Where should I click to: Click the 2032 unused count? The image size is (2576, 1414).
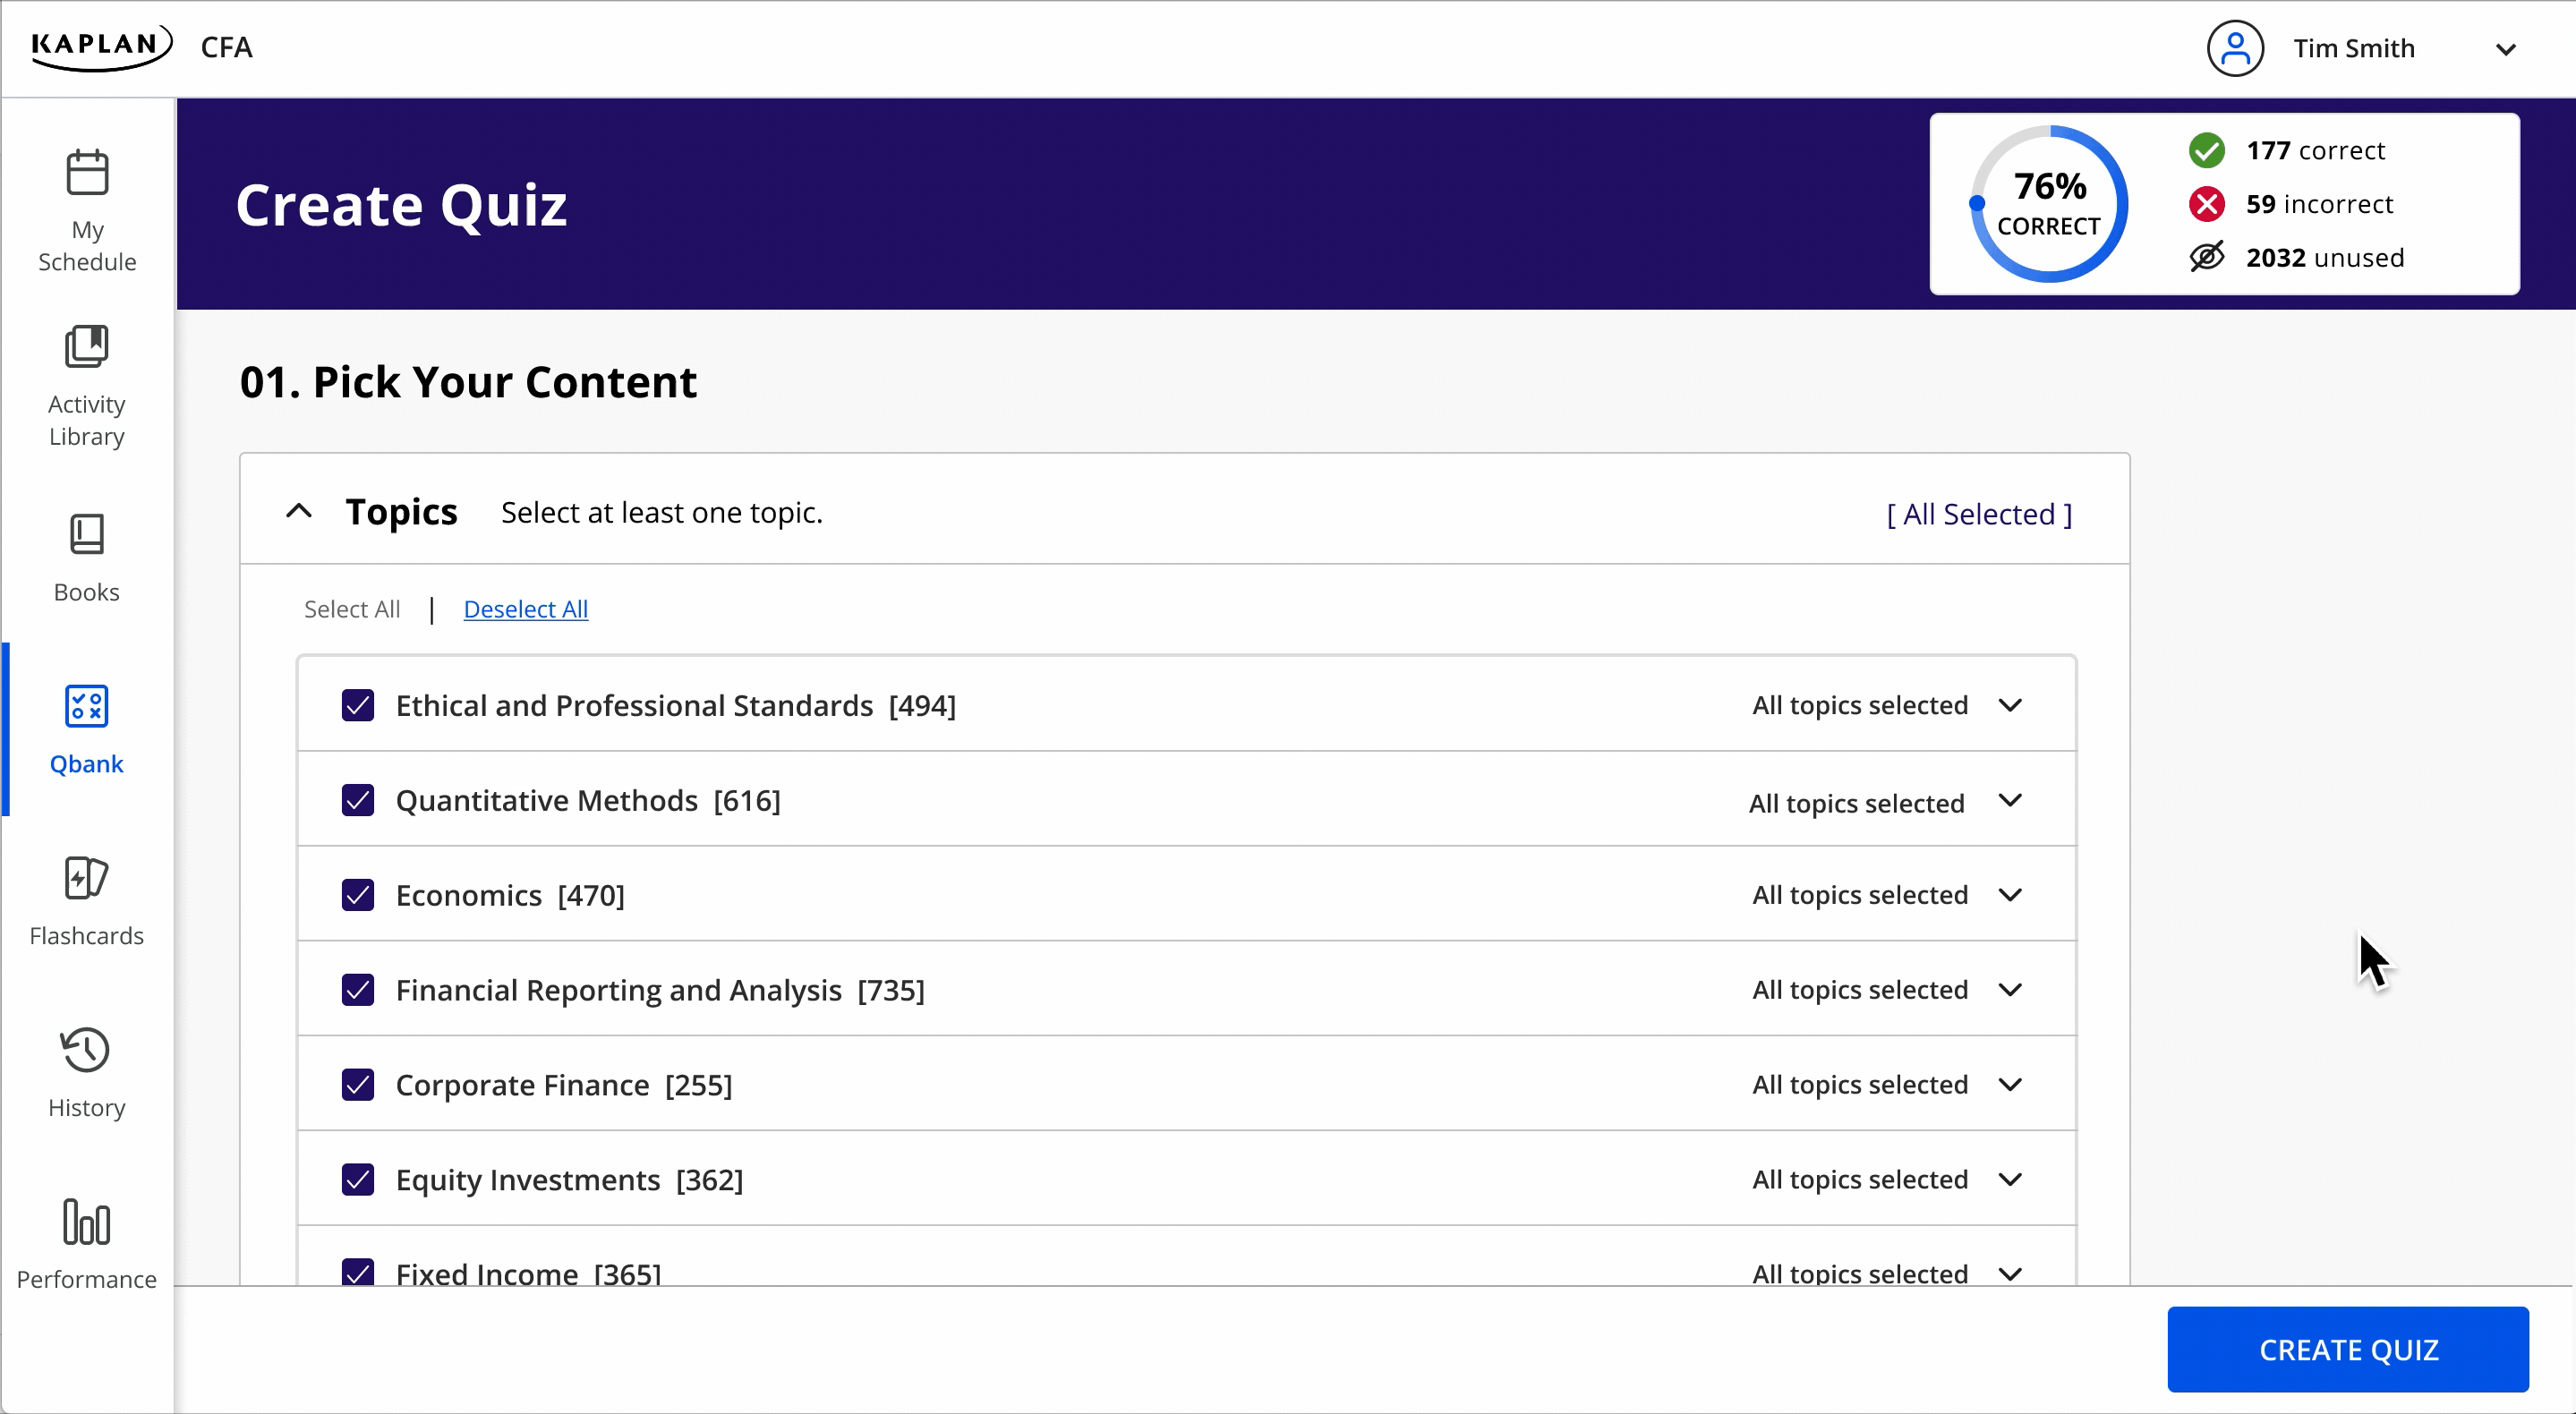click(x=2325, y=257)
